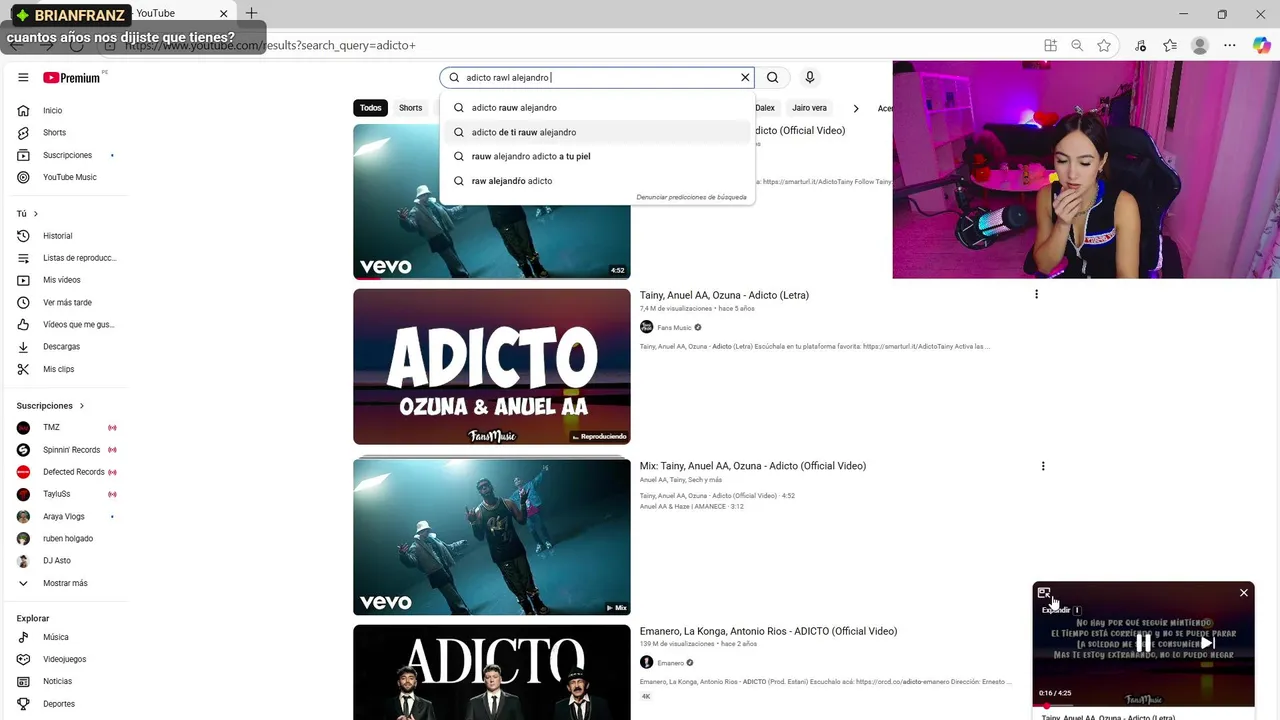Open 'Mix: Tainy, Anuel AA, Ozuna' title
This screenshot has height=720, width=1280.
752,466
